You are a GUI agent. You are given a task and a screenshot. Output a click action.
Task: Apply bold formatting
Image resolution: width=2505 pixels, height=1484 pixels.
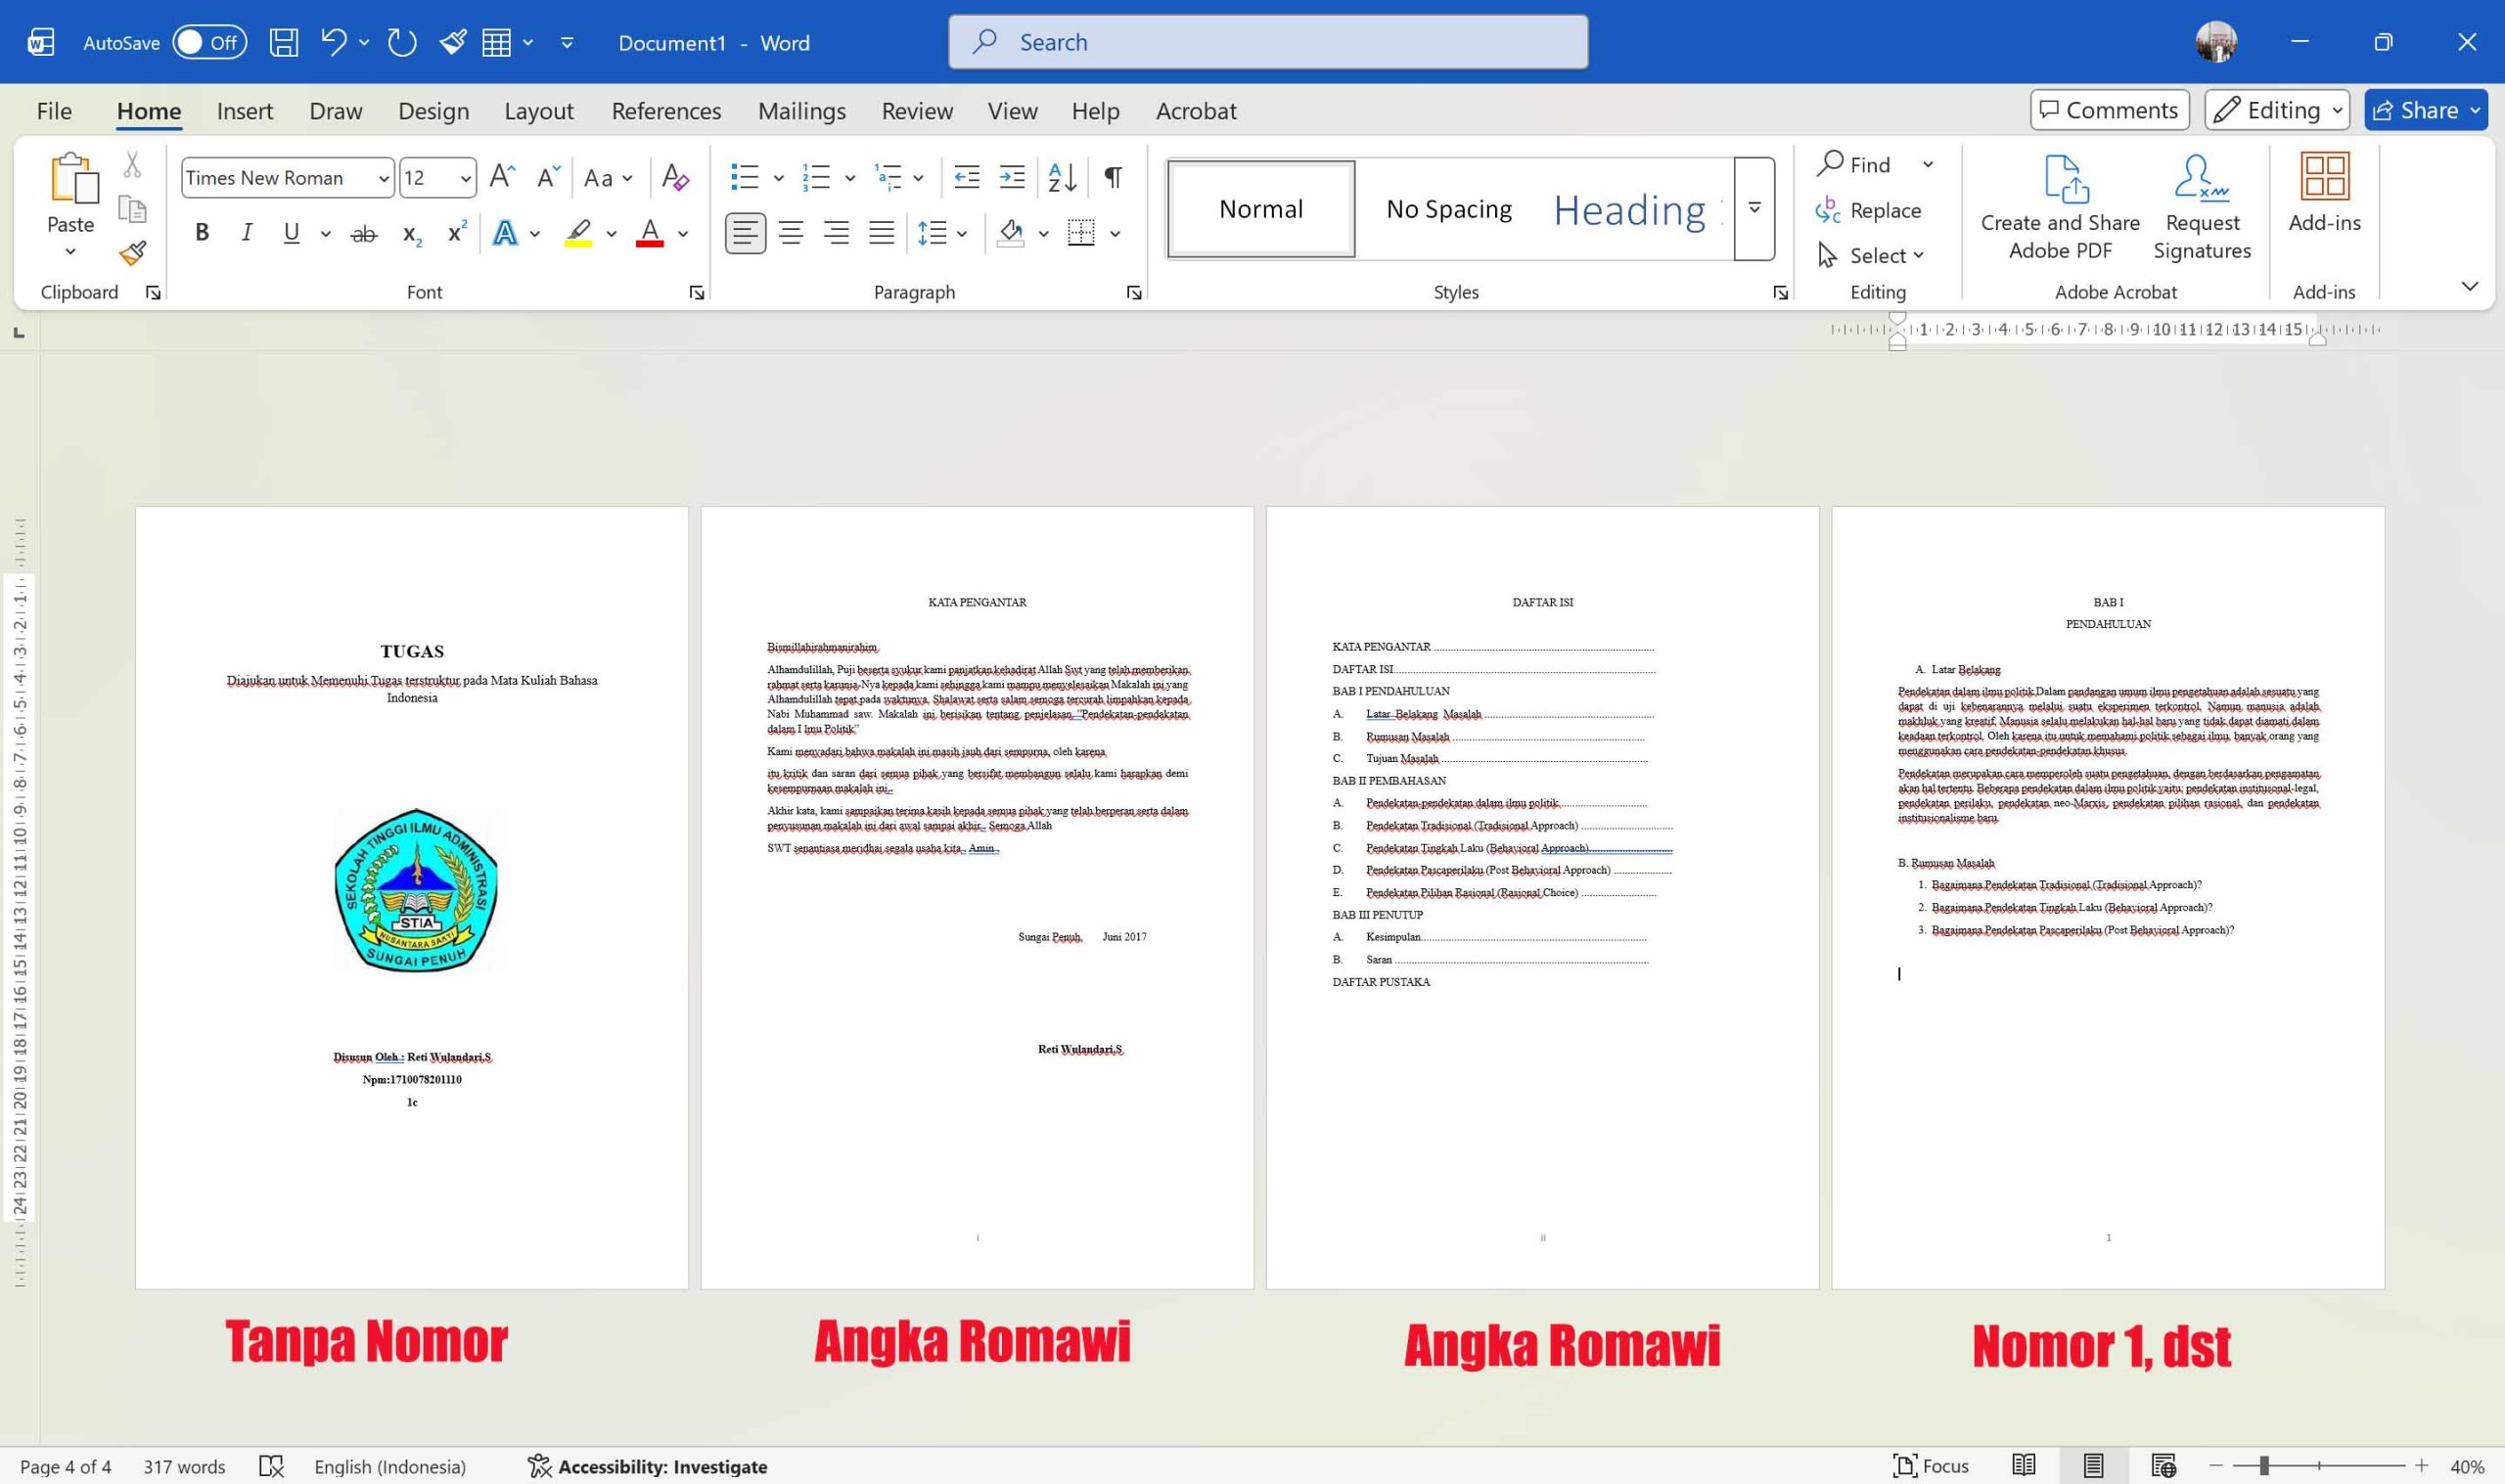click(201, 232)
